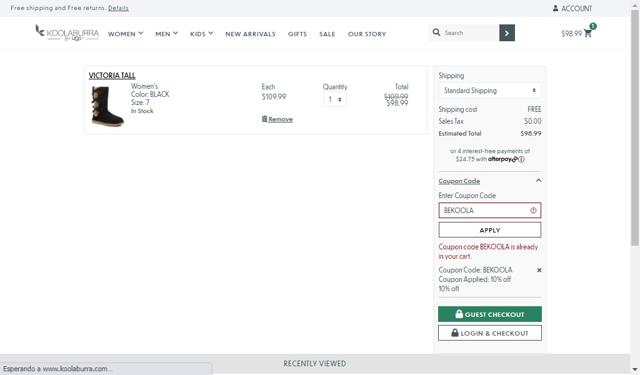This screenshot has width=640, height=375.
Task: Click the Remove link
Action: (x=280, y=119)
